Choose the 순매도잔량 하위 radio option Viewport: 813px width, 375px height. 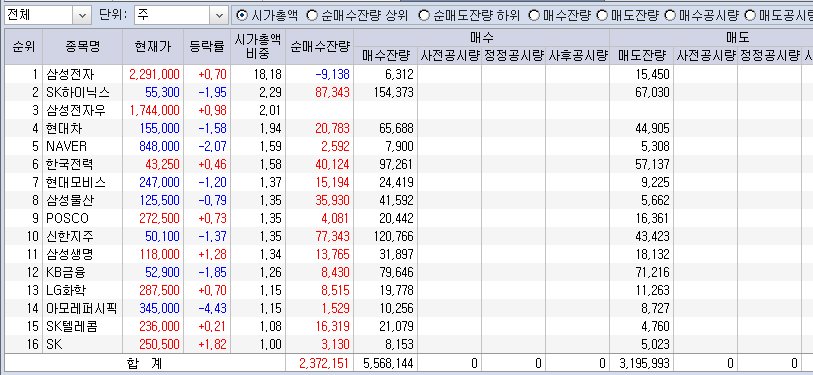pos(424,16)
